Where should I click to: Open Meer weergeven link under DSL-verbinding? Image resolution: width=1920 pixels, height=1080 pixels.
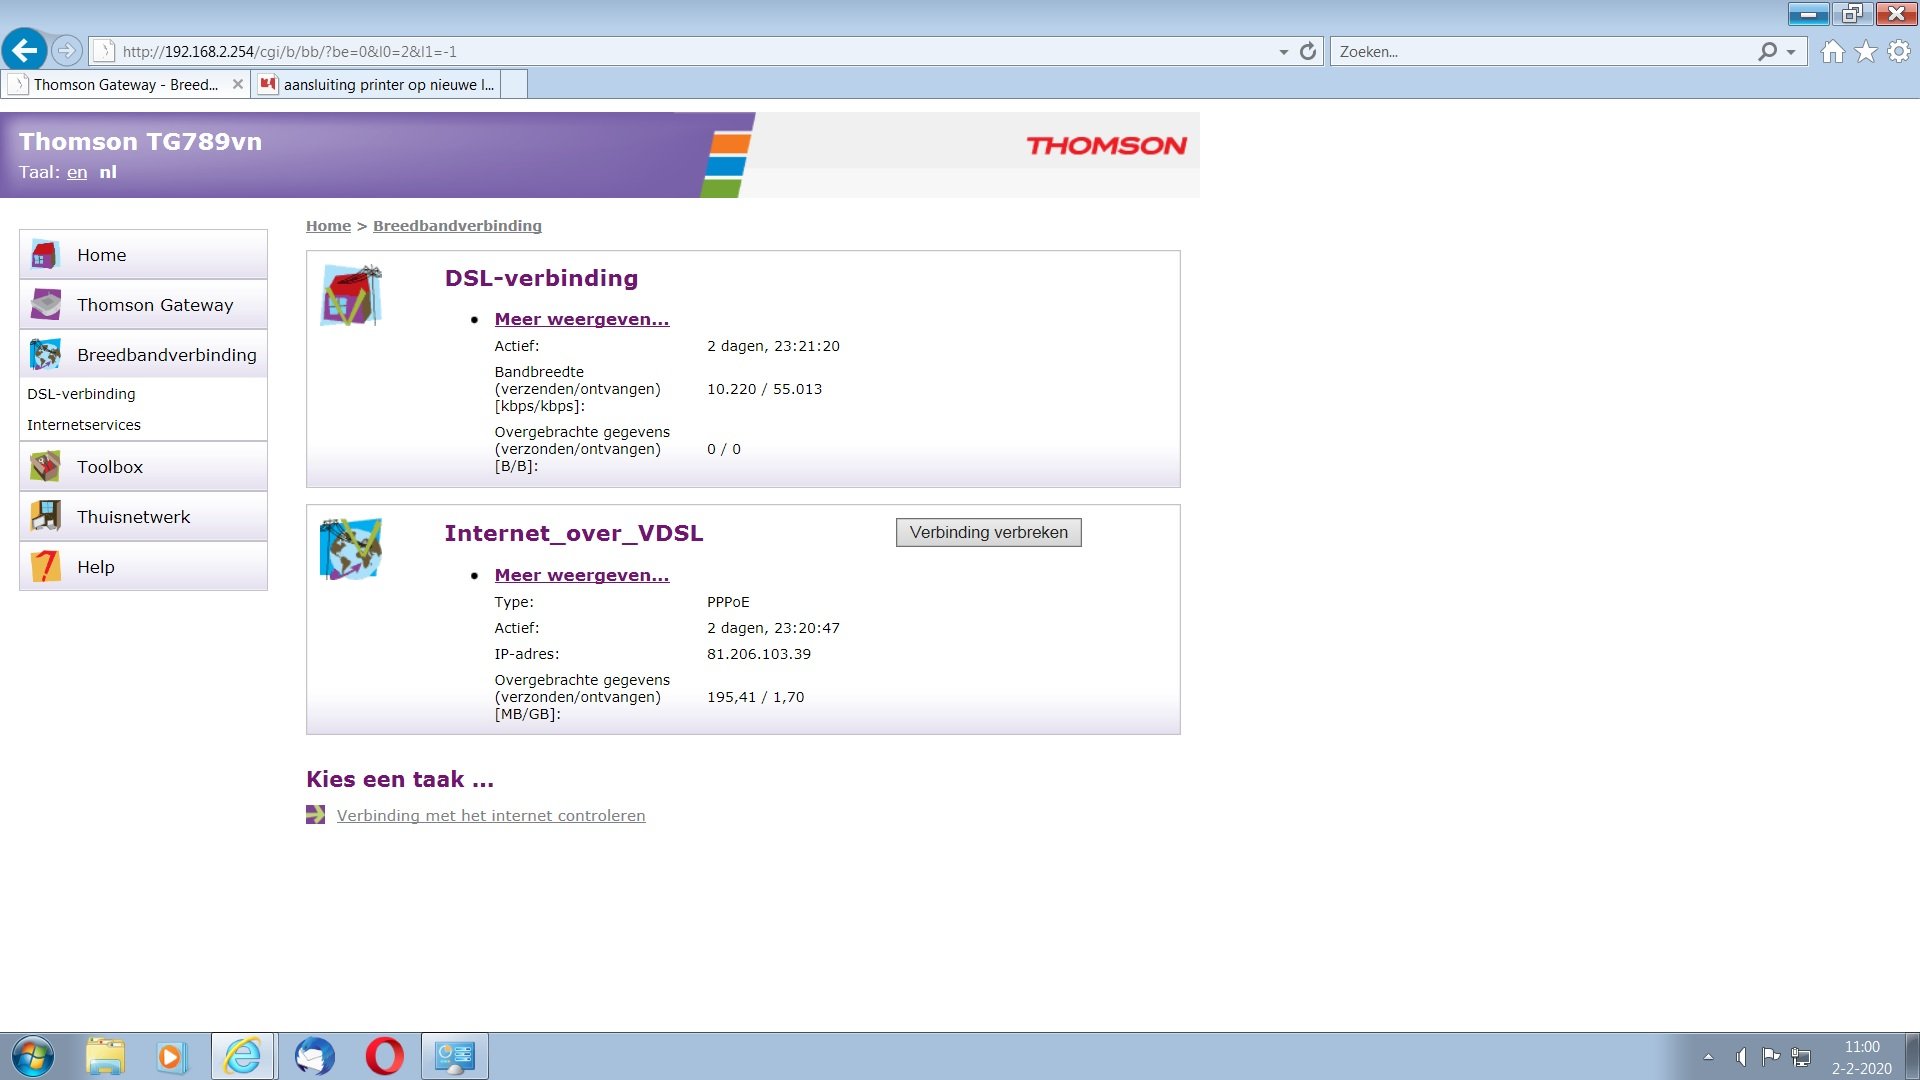(582, 319)
